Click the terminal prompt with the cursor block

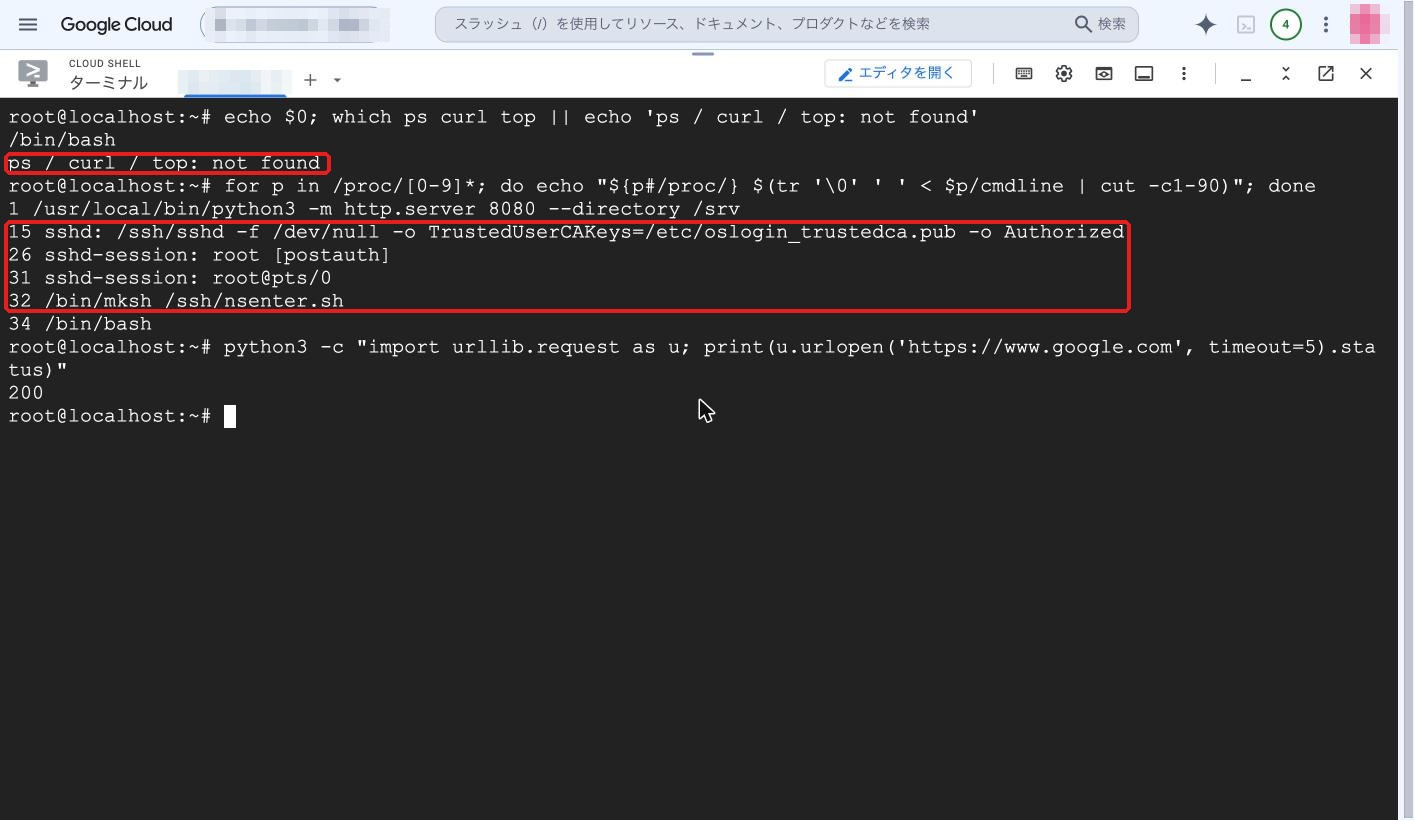[x=122, y=416]
